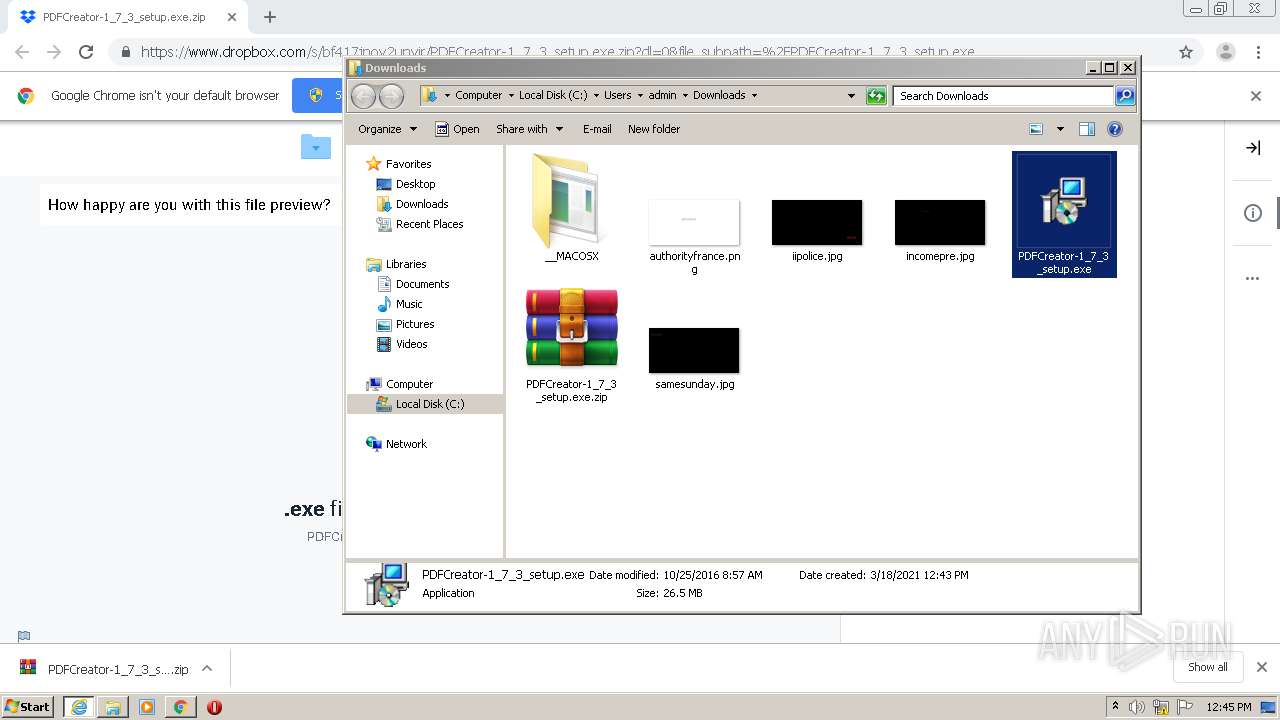Viewport: 1280px width, 720px height.
Task: Click Local Disk (C:) in the breadcrumb
Action: pos(553,96)
